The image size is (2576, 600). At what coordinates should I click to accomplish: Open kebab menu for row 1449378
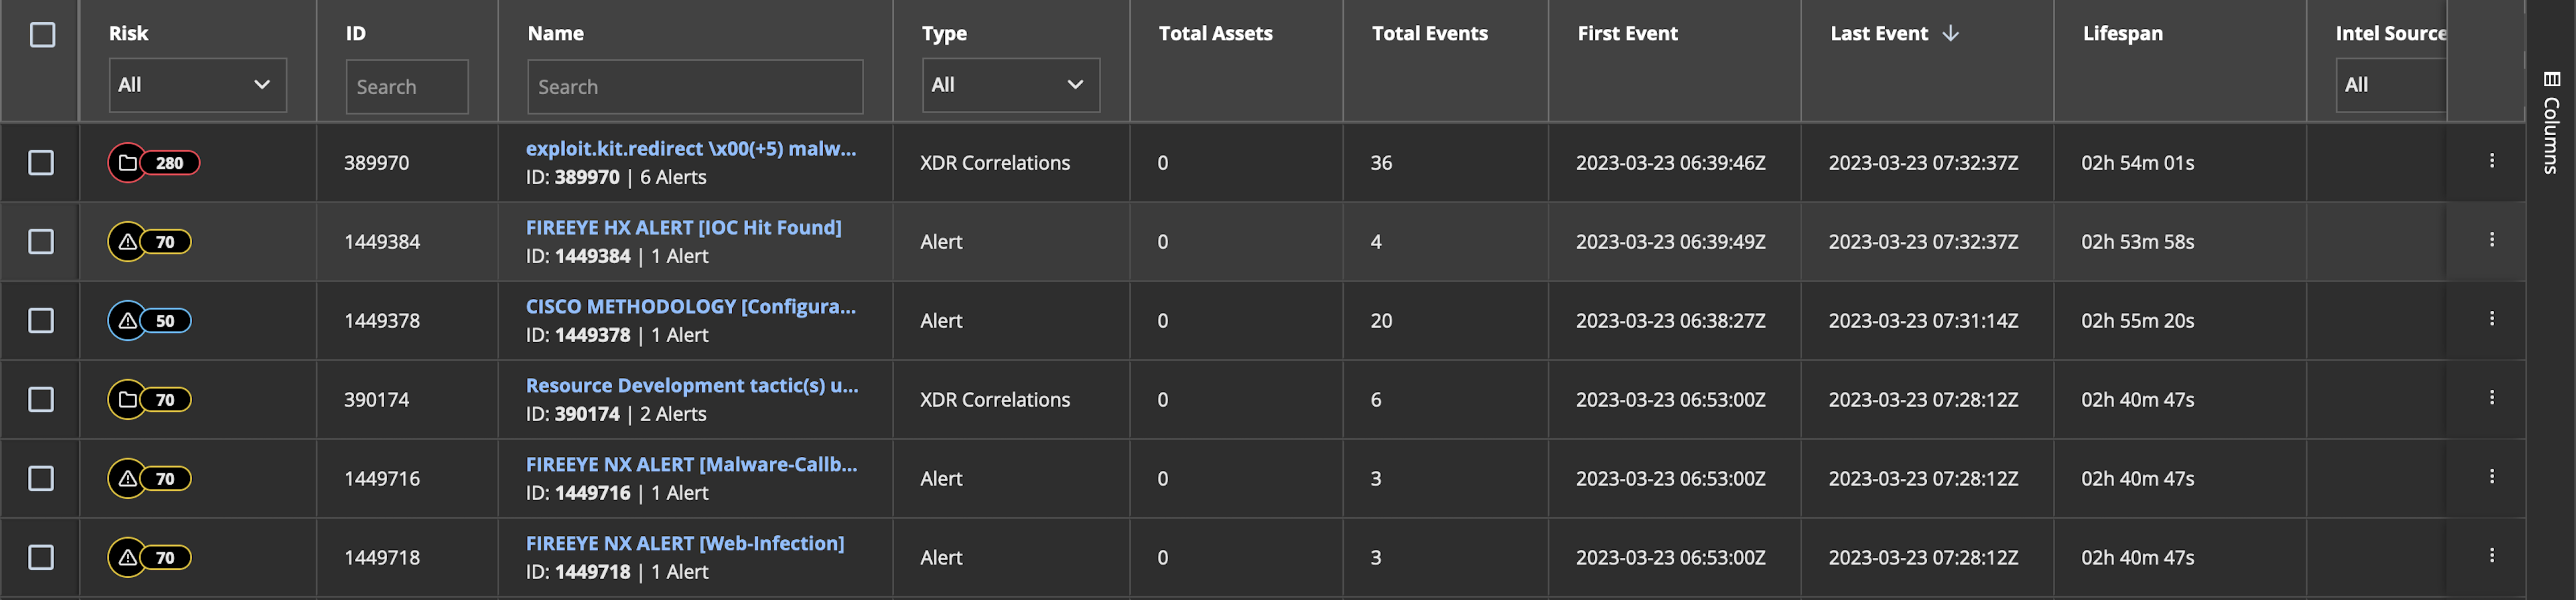coord(2491,319)
